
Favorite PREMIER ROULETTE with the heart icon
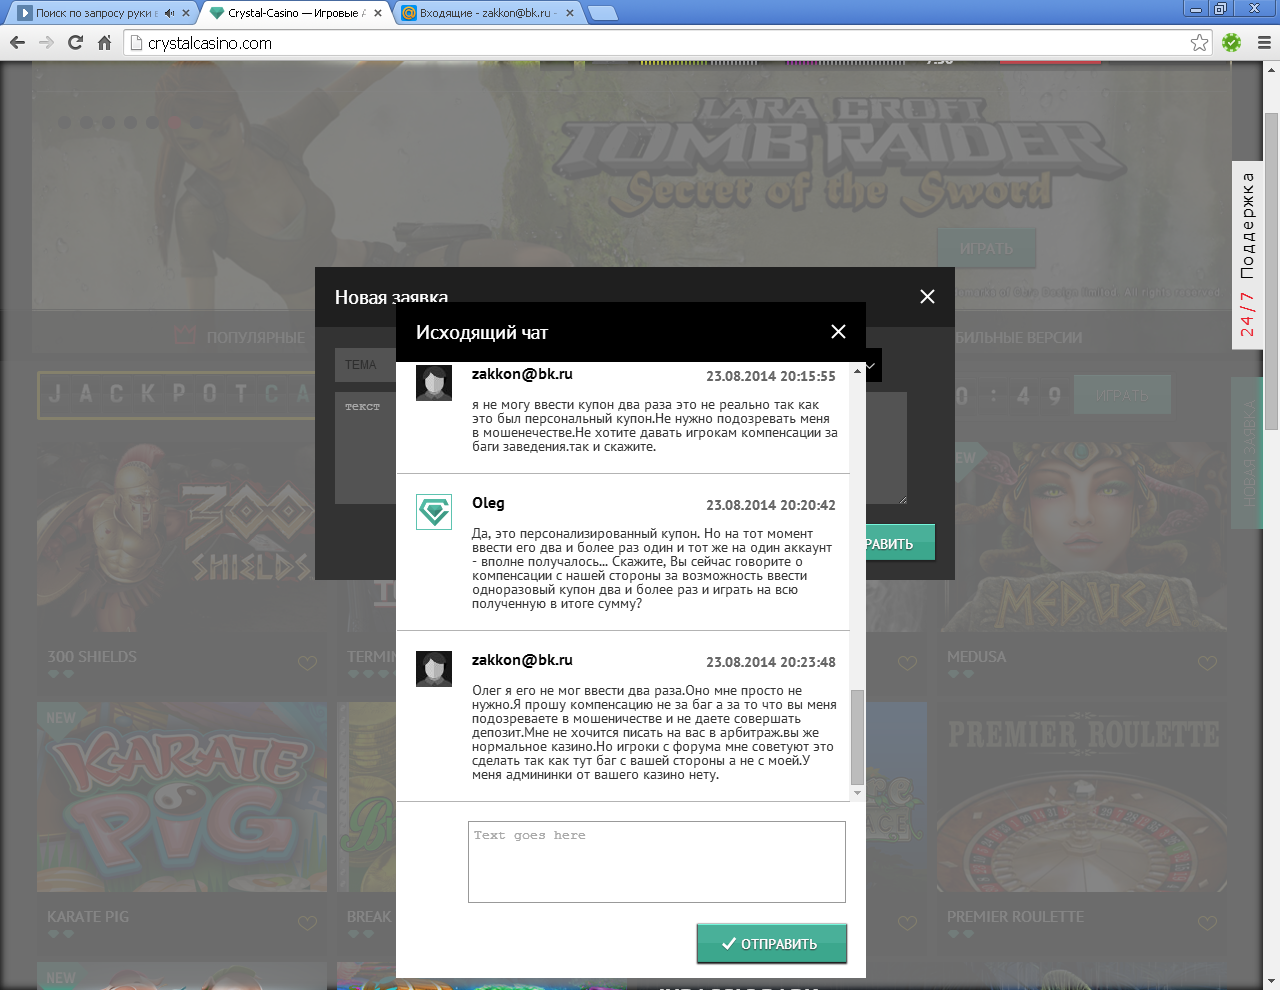pos(1207,923)
